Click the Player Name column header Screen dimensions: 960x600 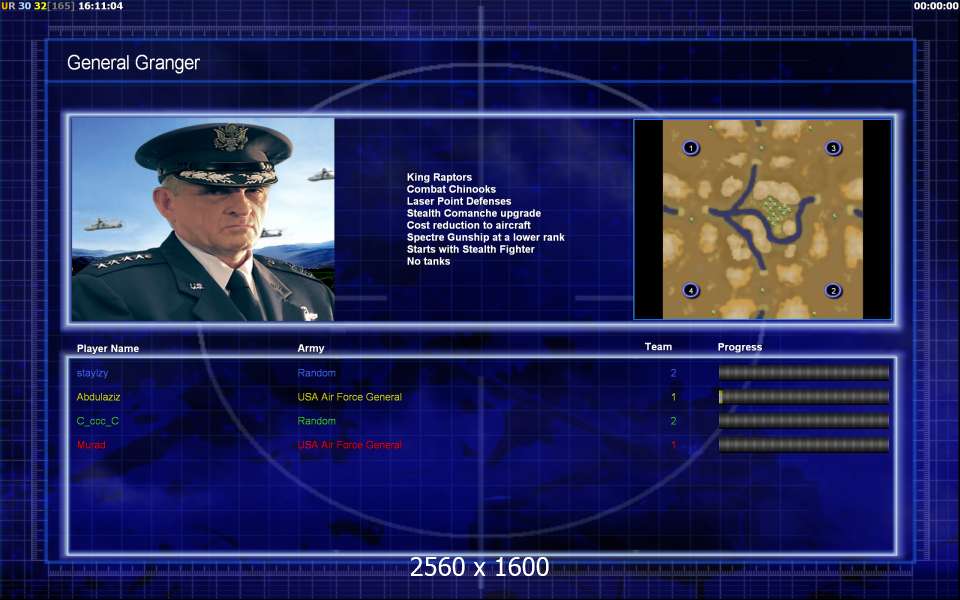click(108, 348)
